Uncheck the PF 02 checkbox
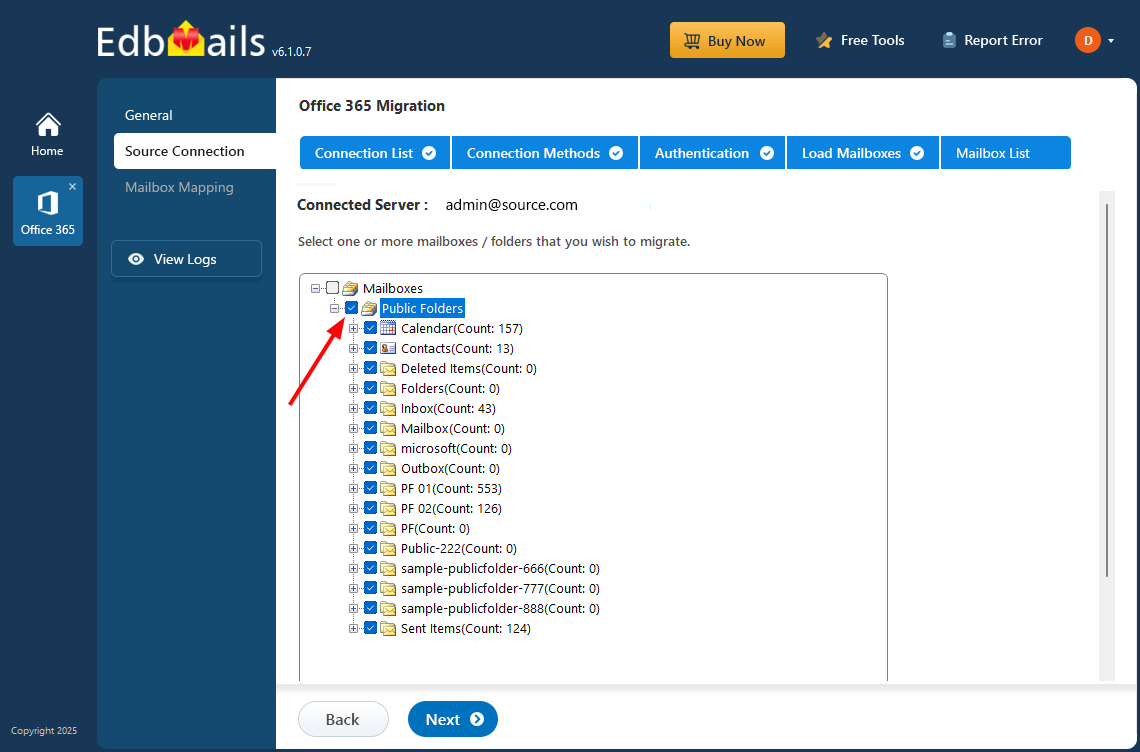 370,508
